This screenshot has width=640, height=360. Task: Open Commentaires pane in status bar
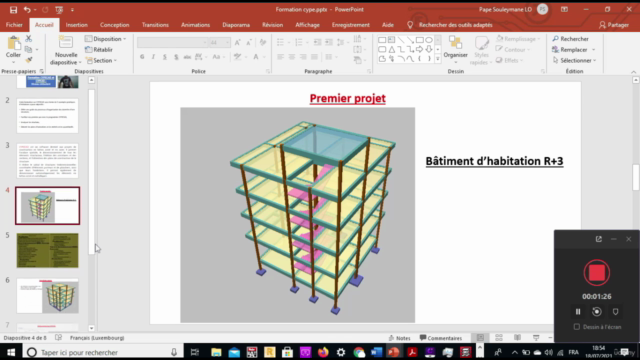point(441,338)
